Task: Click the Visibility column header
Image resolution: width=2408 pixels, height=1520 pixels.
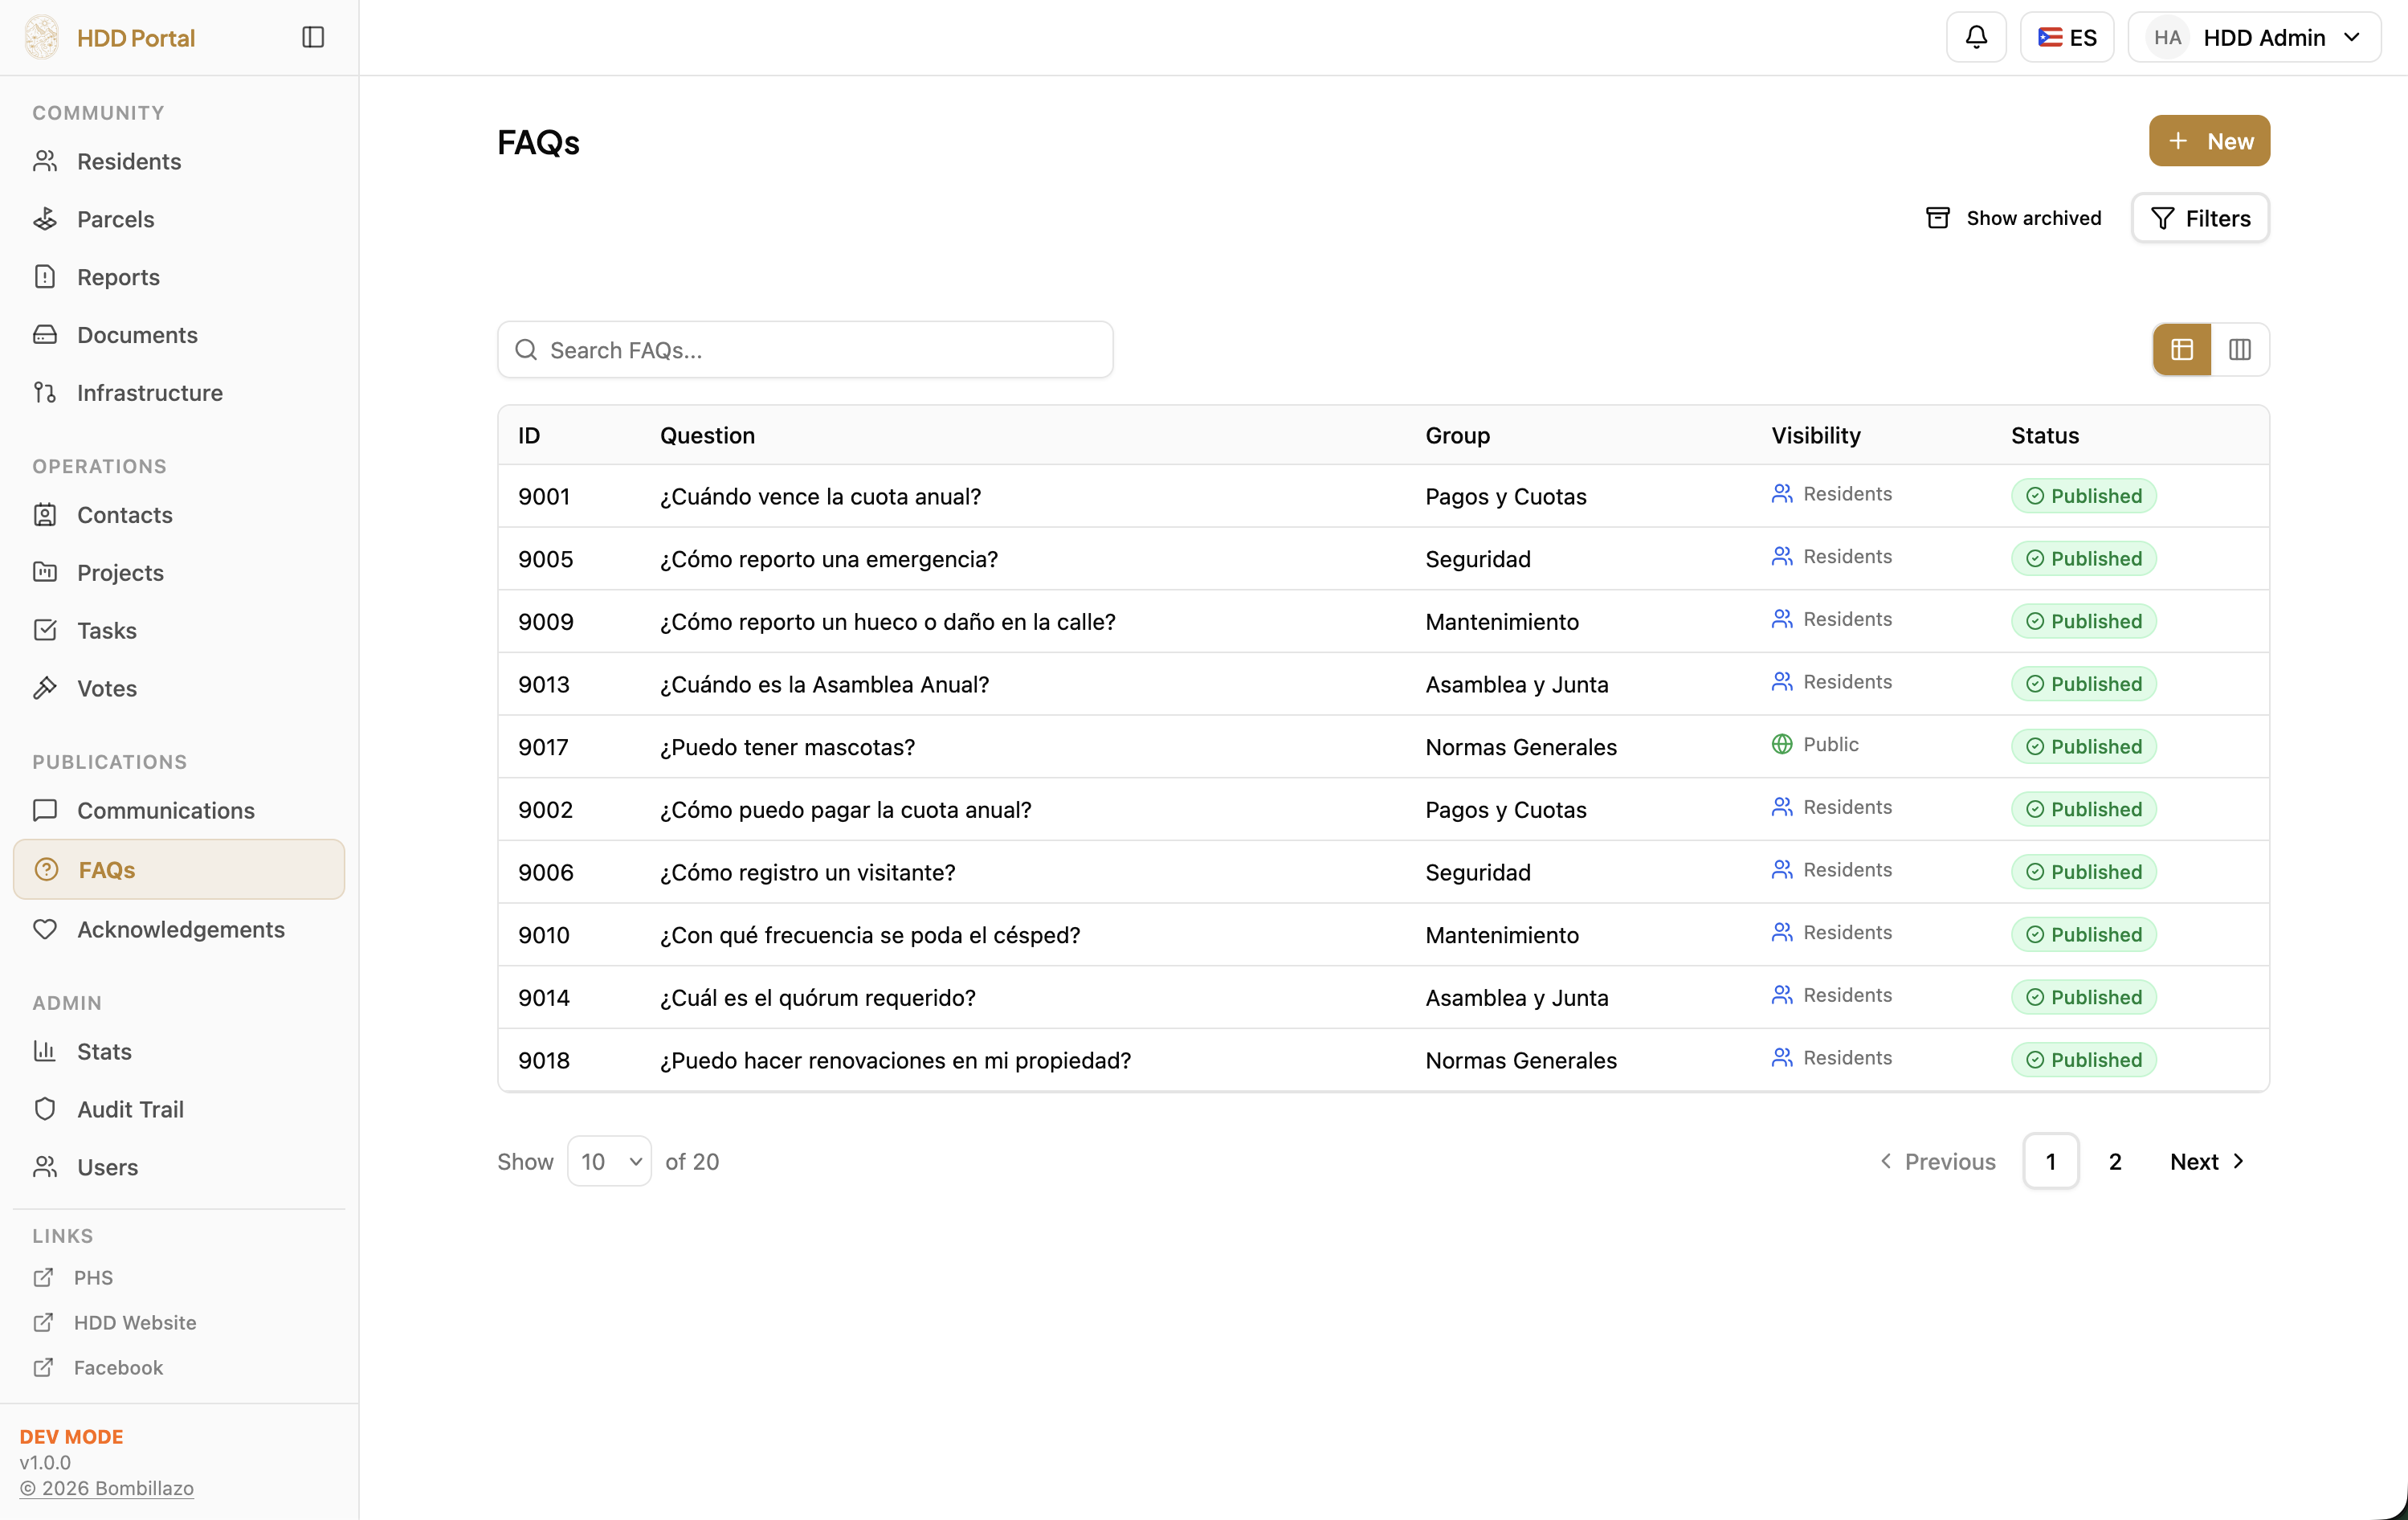Action: 1816,435
